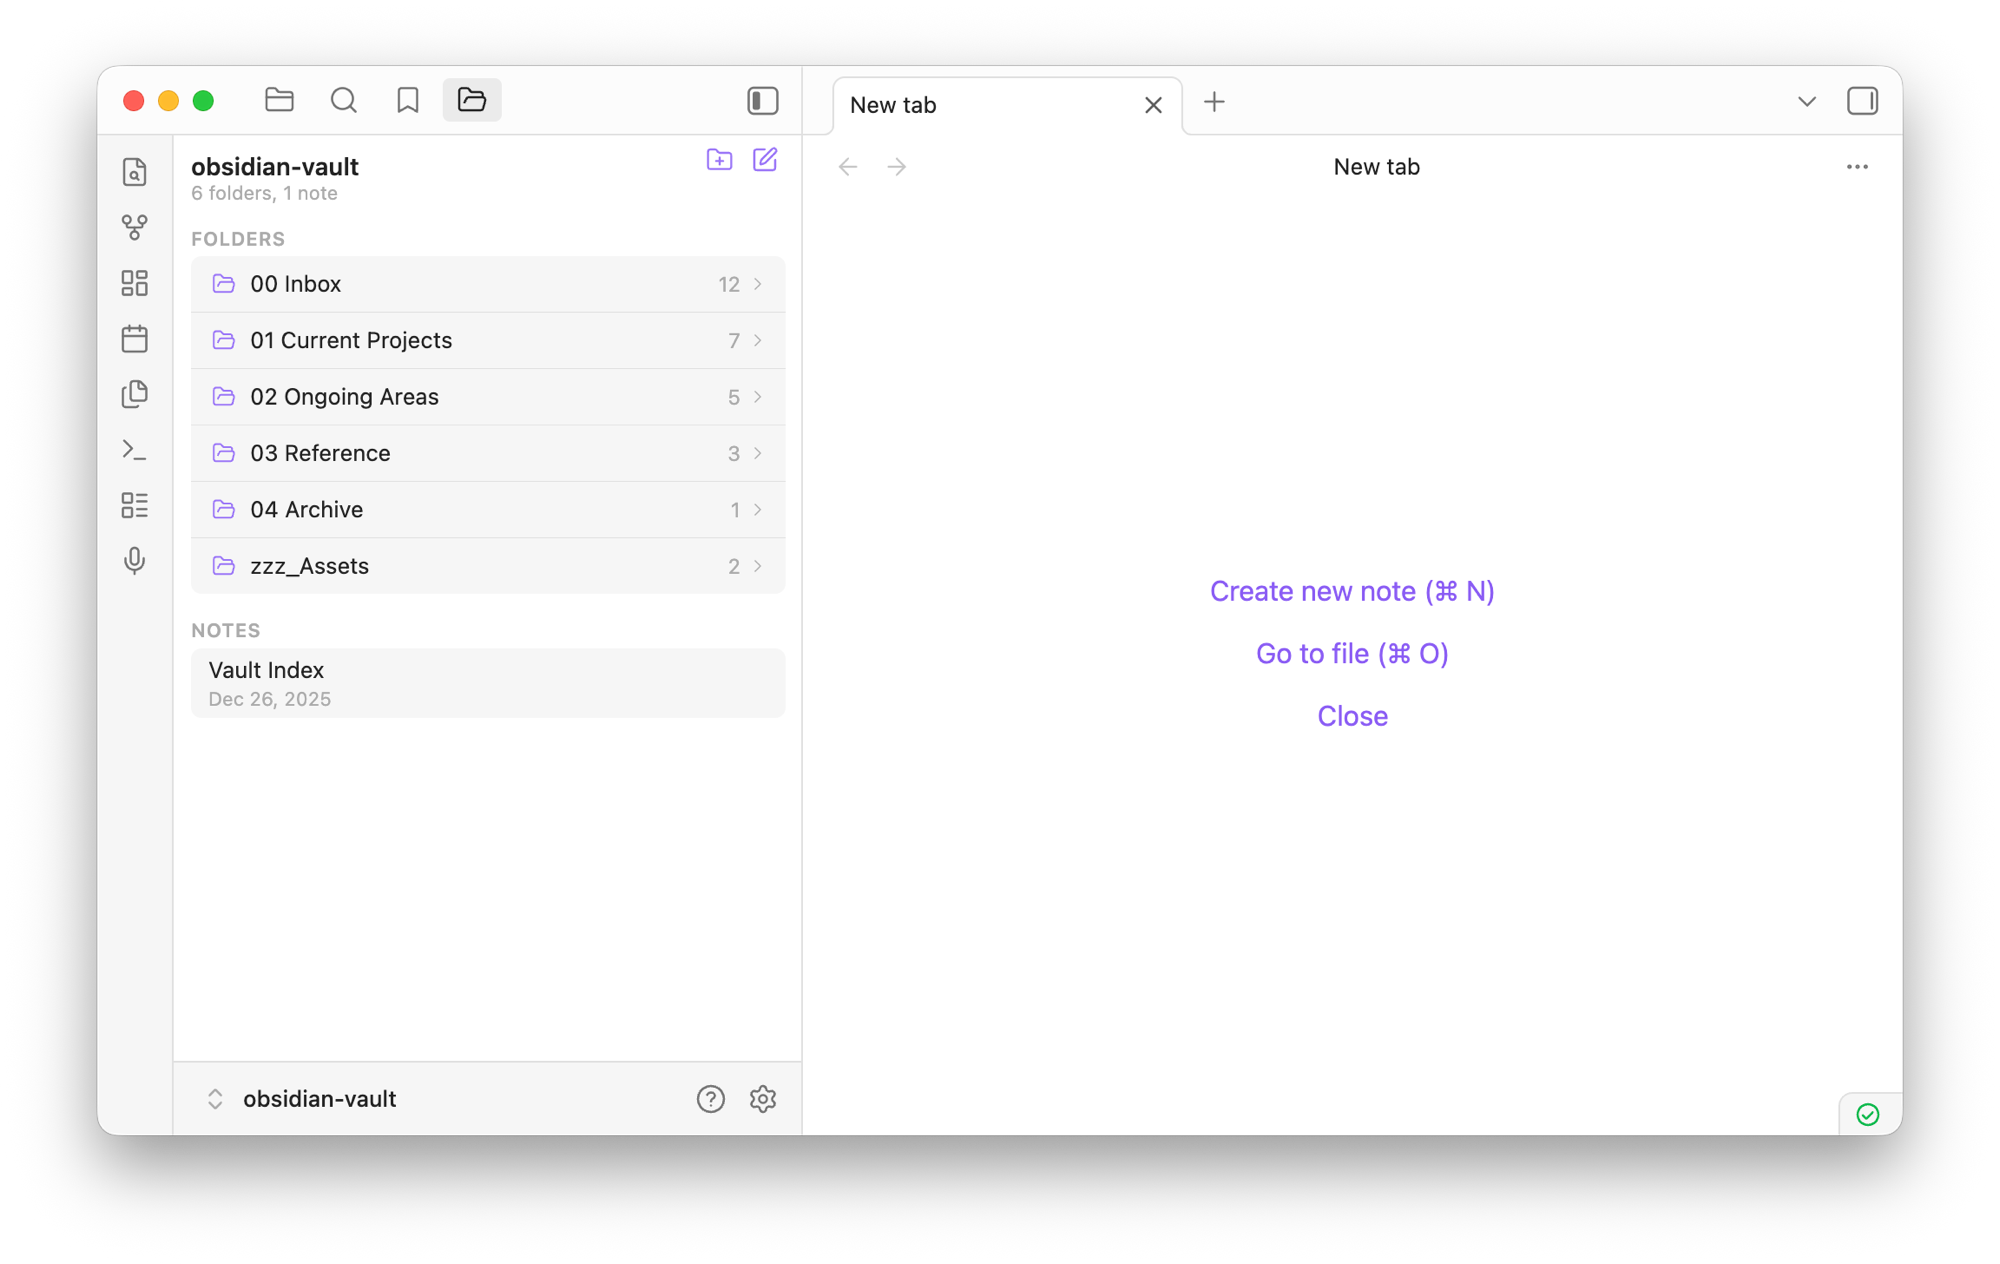Open the 00 Inbox folder name
Viewport: 2000px width, 1264px height.
click(x=296, y=284)
